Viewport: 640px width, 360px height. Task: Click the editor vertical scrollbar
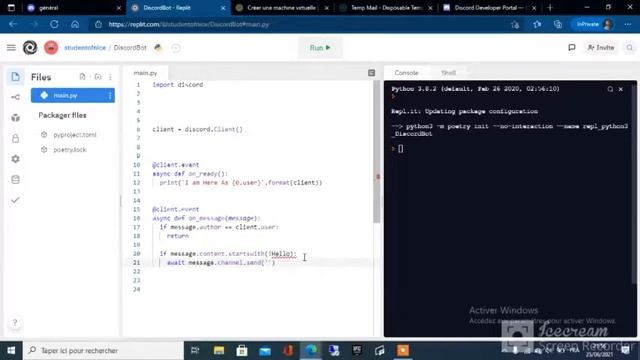point(376,152)
